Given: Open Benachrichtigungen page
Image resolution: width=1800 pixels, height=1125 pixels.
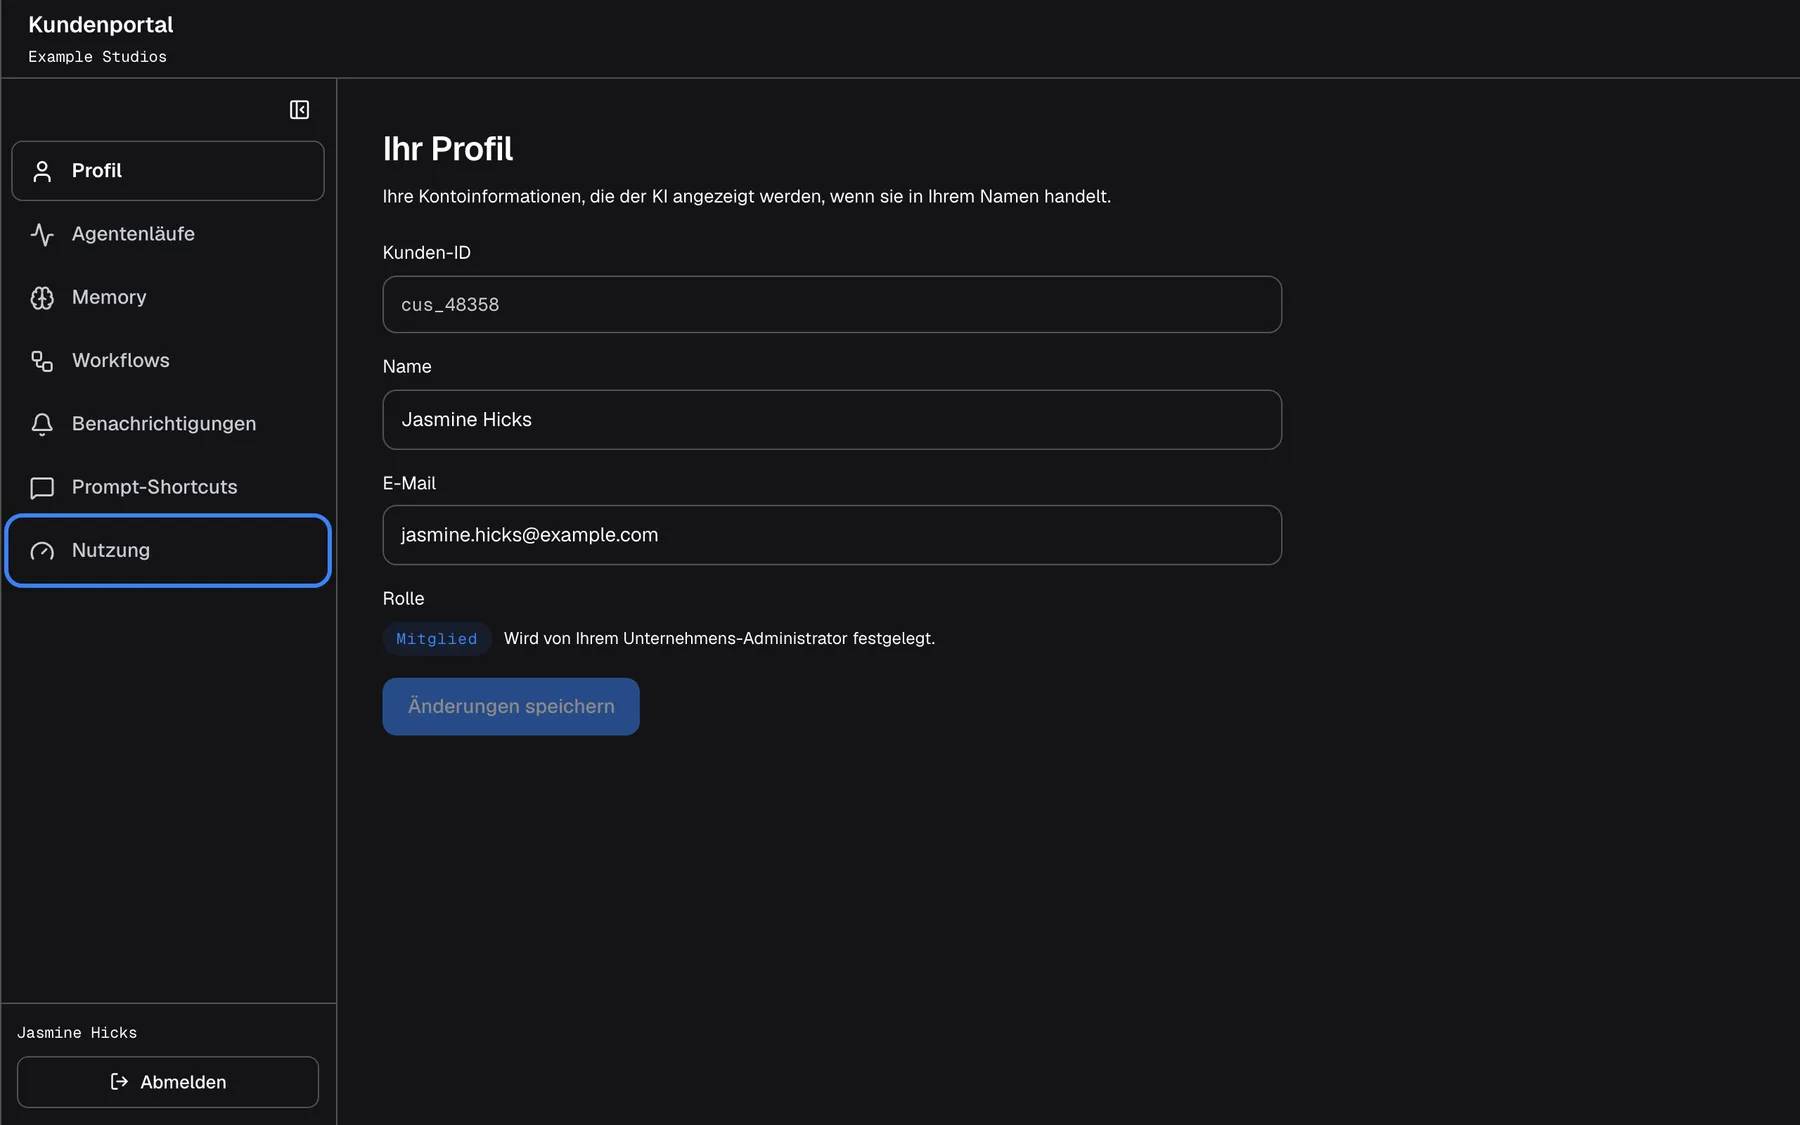Looking at the screenshot, I should click(x=168, y=424).
